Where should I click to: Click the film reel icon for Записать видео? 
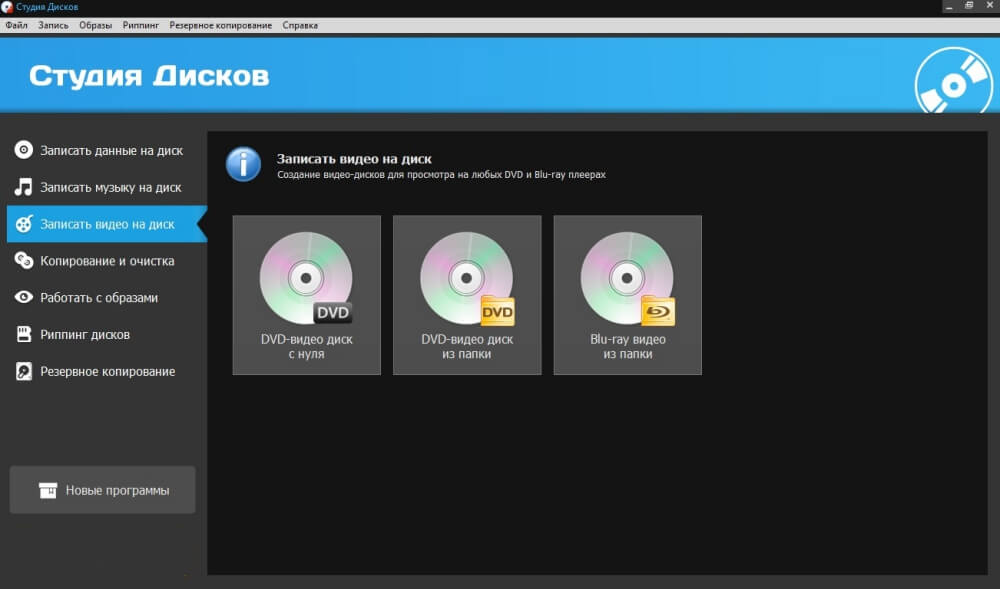pos(23,224)
